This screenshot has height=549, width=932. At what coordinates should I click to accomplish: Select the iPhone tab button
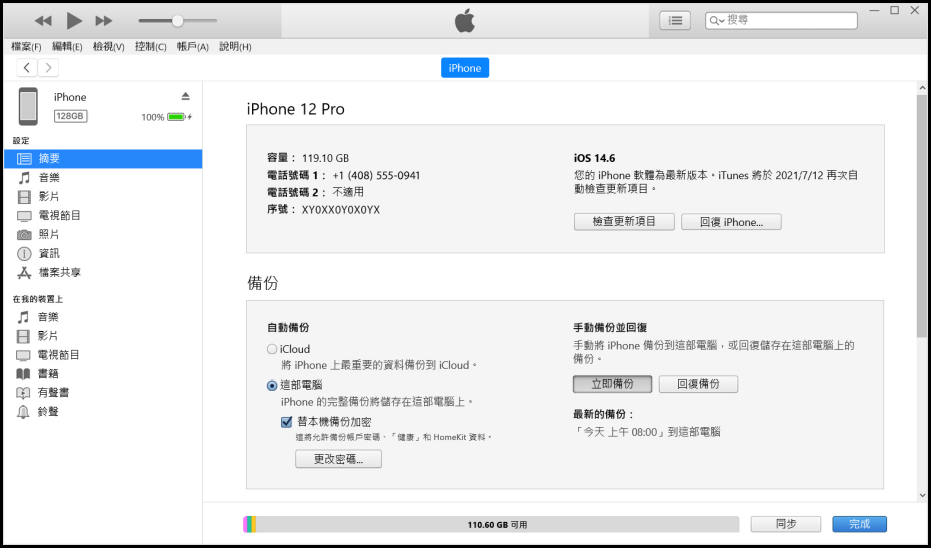(465, 68)
